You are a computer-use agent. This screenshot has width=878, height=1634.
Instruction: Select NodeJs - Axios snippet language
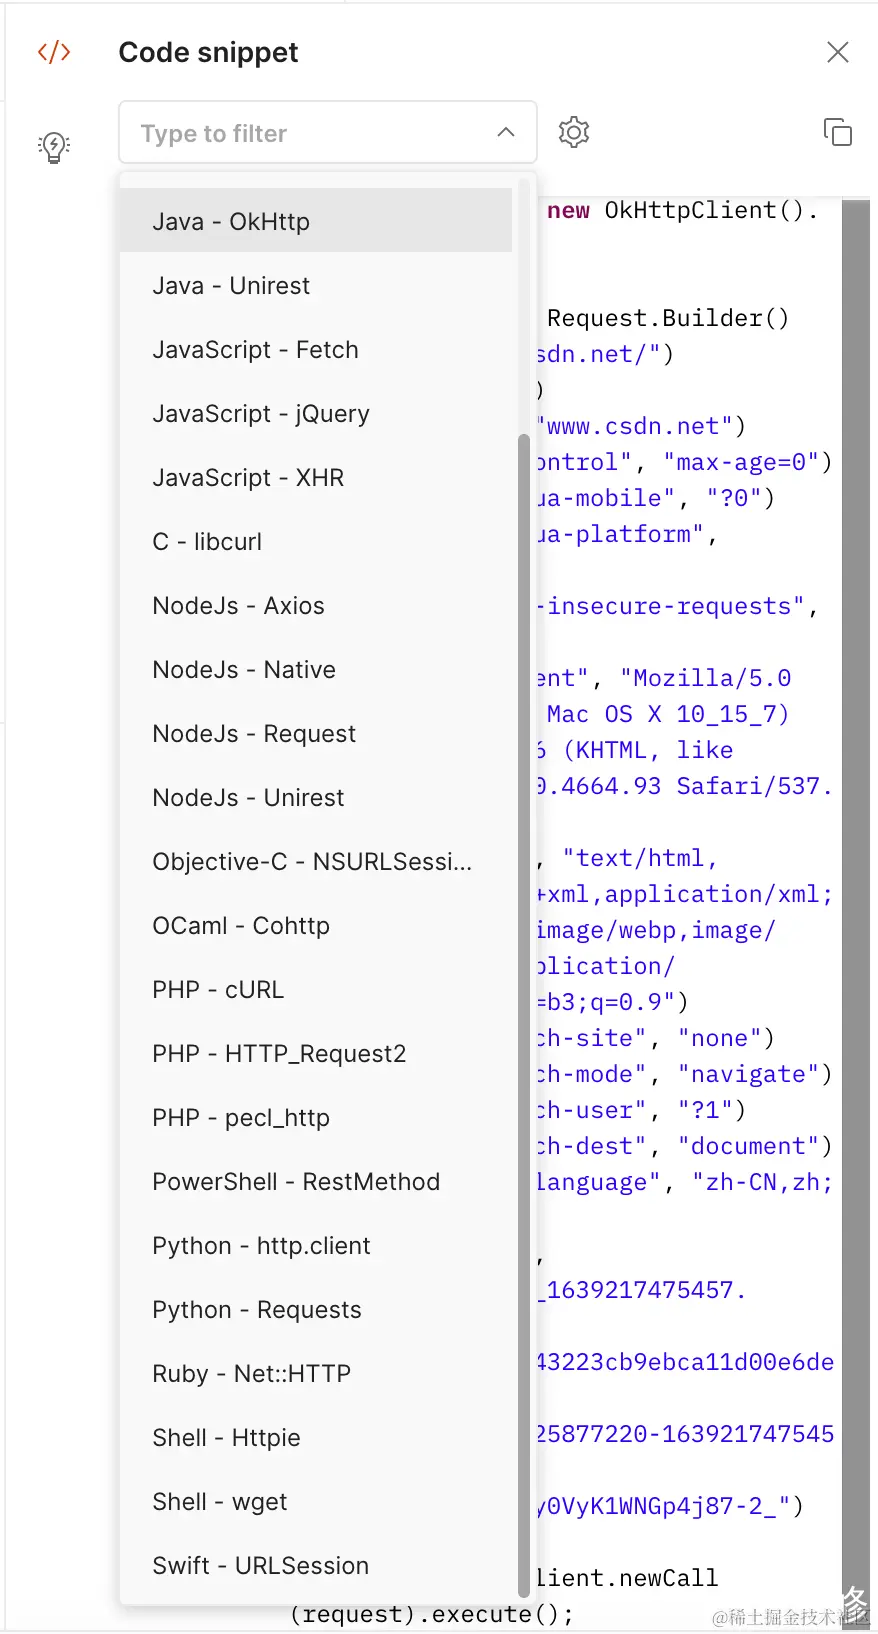pyautogui.click(x=316, y=605)
